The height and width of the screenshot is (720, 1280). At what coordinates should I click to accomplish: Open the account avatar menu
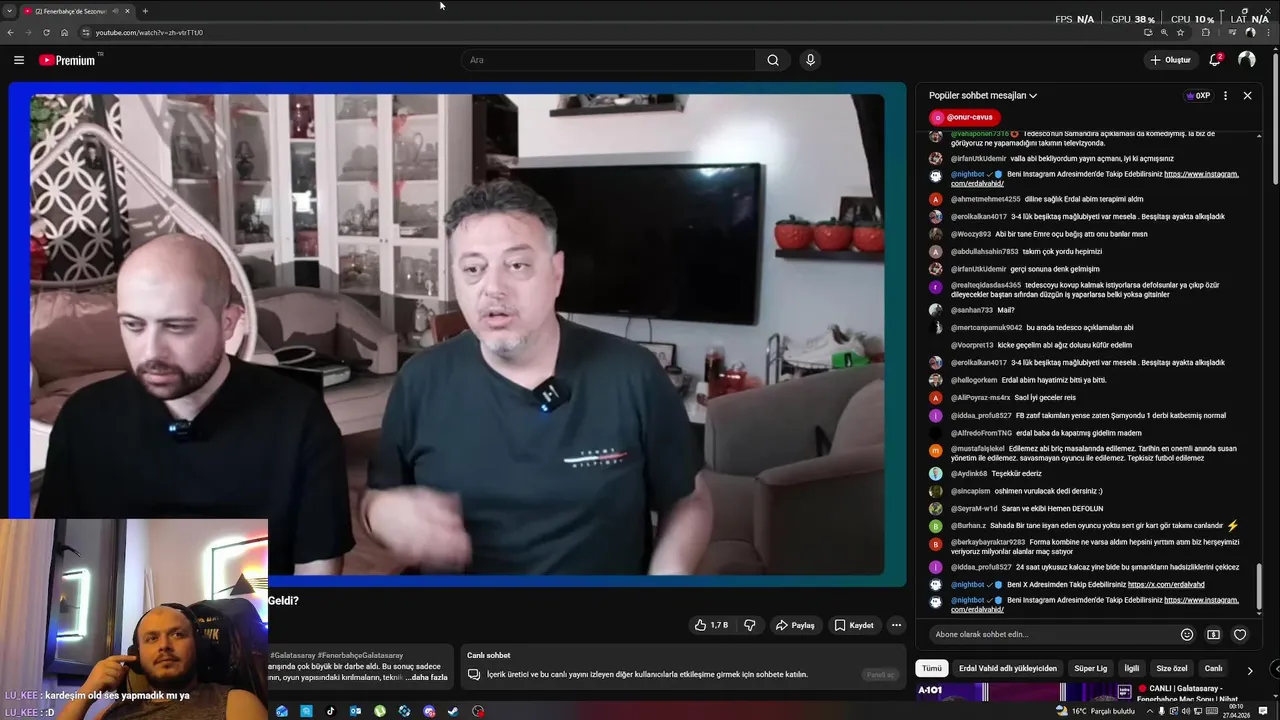coord(1246,60)
